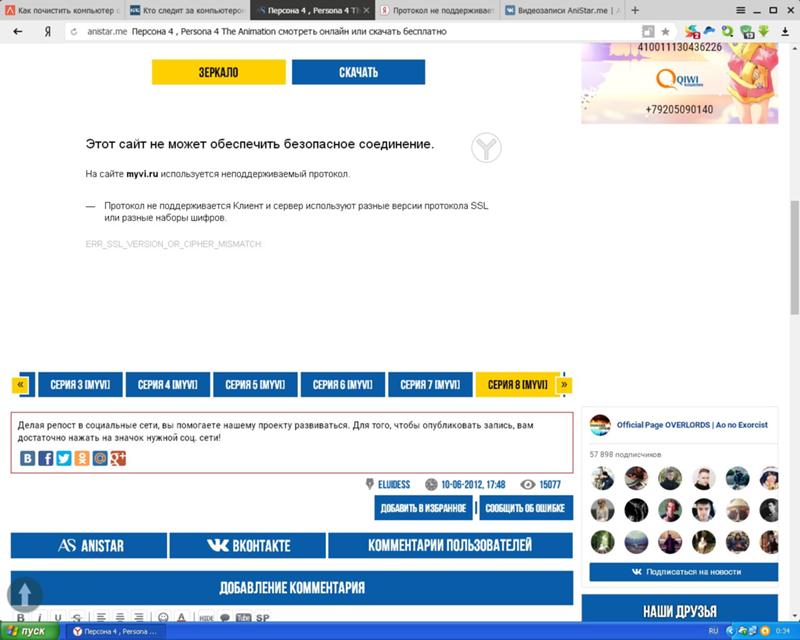Open Official Page OVERLORDS group link
Image resolution: width=800 pixels, height=640 pixels.
(x=692, y=425)
